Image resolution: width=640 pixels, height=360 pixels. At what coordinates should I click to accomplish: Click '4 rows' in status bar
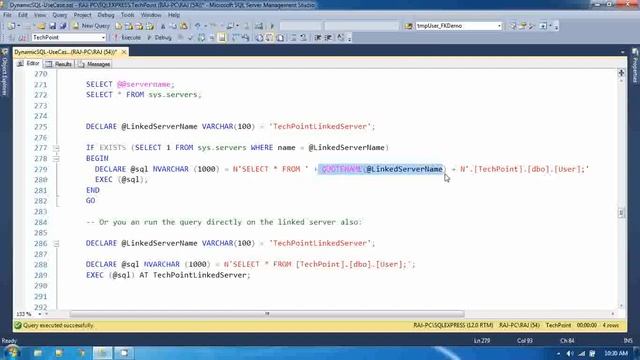coord(611,326)
